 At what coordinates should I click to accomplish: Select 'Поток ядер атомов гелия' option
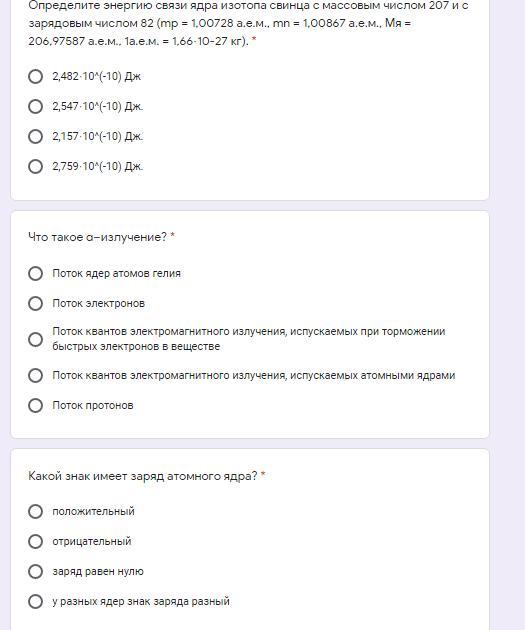[35, 274]
